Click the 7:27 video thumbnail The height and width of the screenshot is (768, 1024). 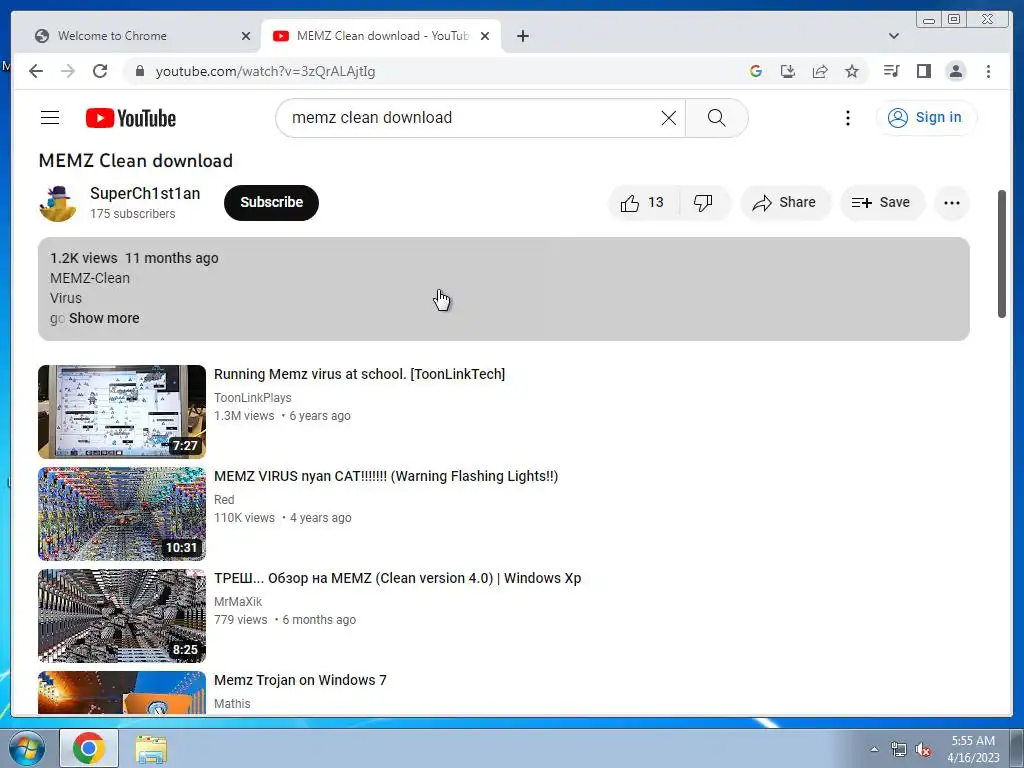coord(122,411)
